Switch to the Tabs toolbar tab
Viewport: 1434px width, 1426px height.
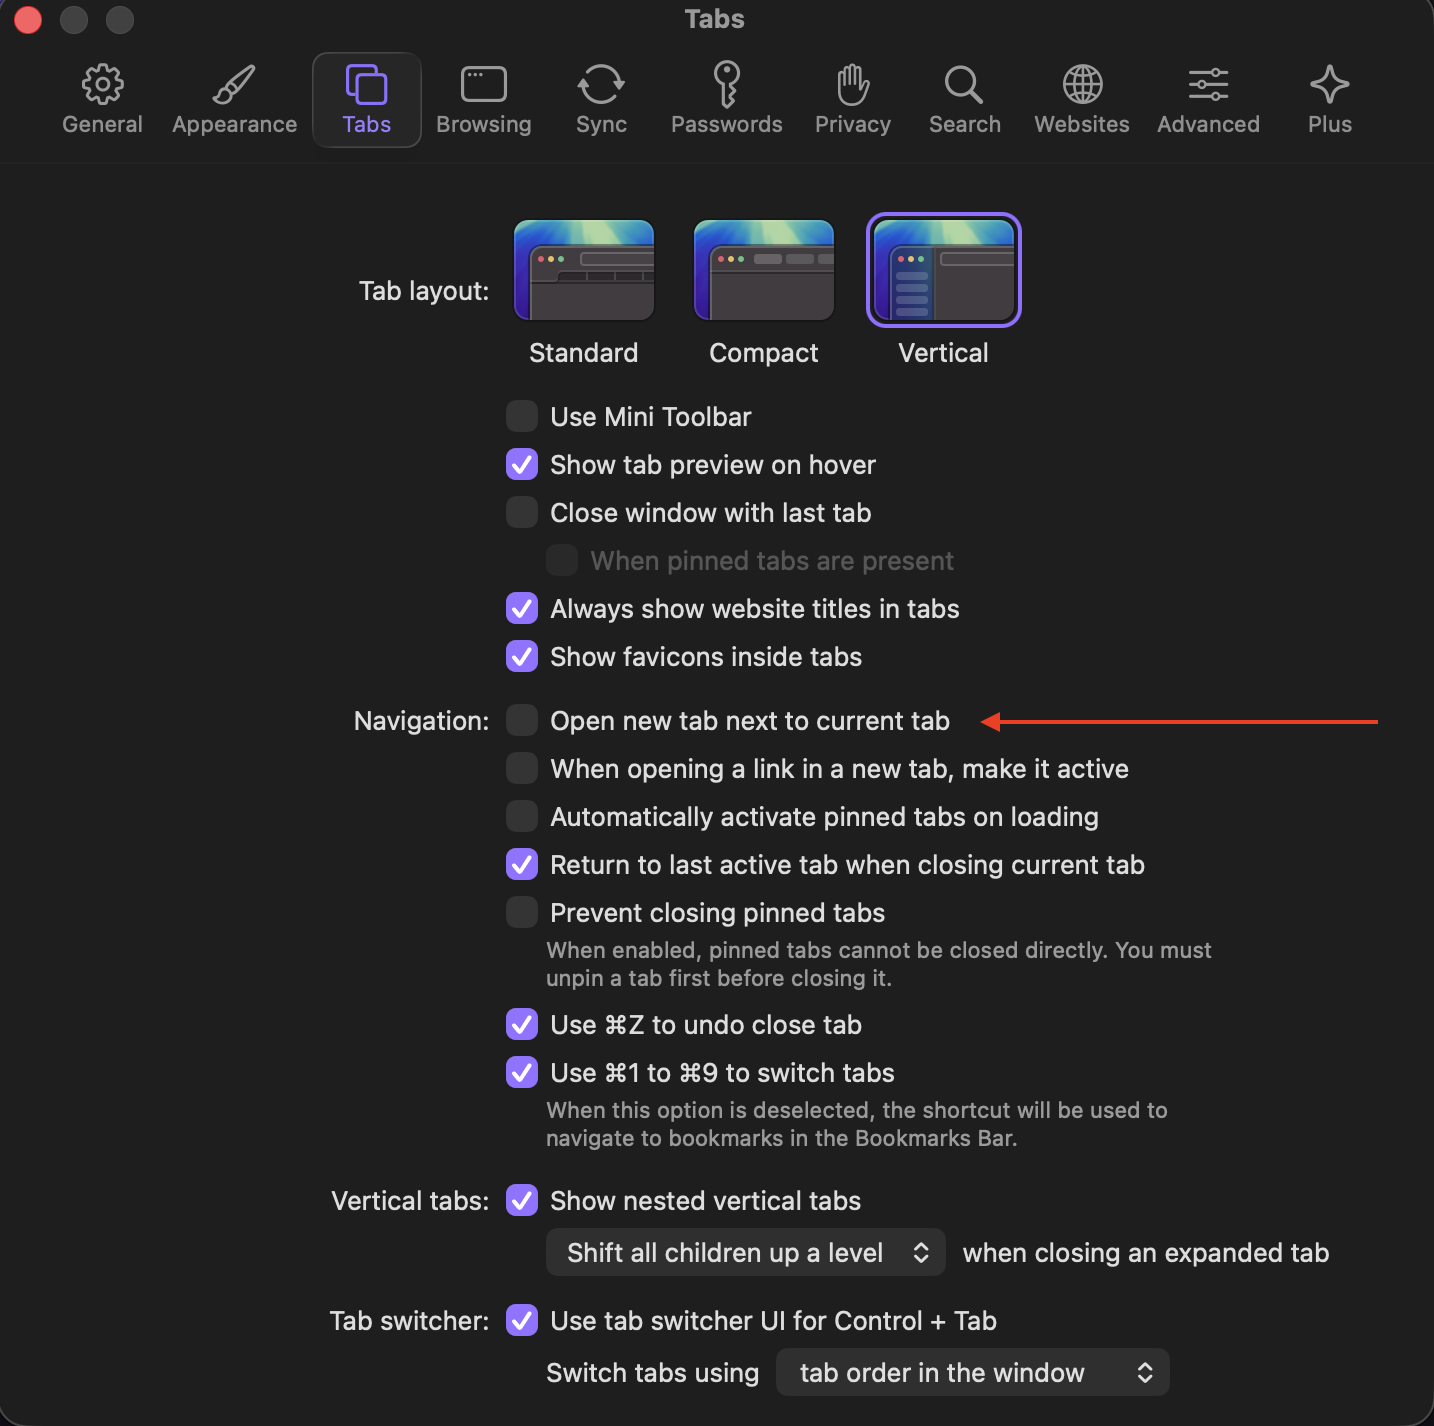click(x=367, y=99)
